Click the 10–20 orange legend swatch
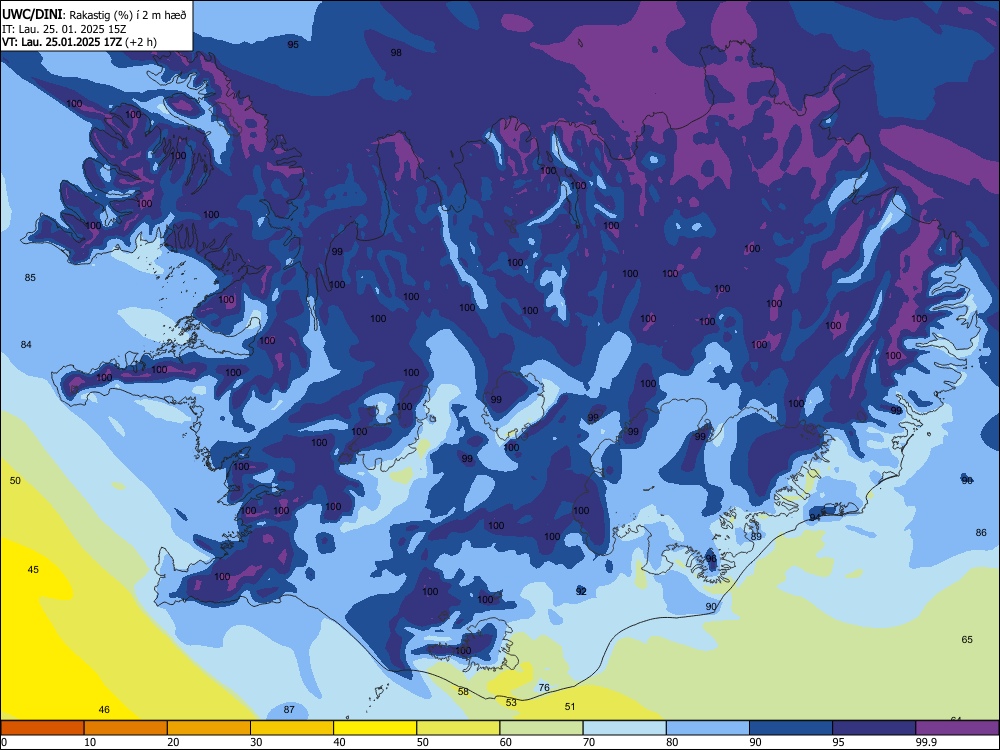The width and height of the screenshot is (1000, 750). 126,728
